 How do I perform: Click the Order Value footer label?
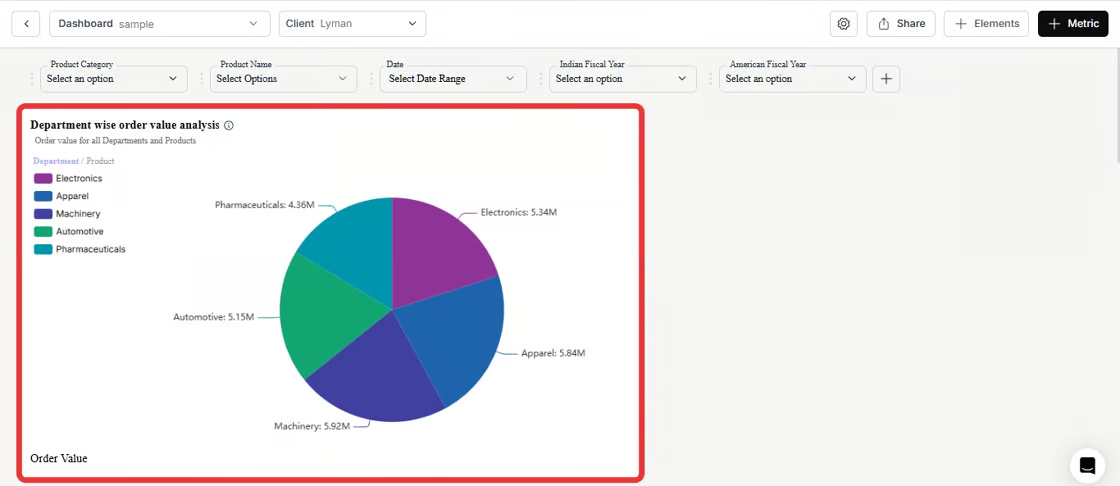59,458
